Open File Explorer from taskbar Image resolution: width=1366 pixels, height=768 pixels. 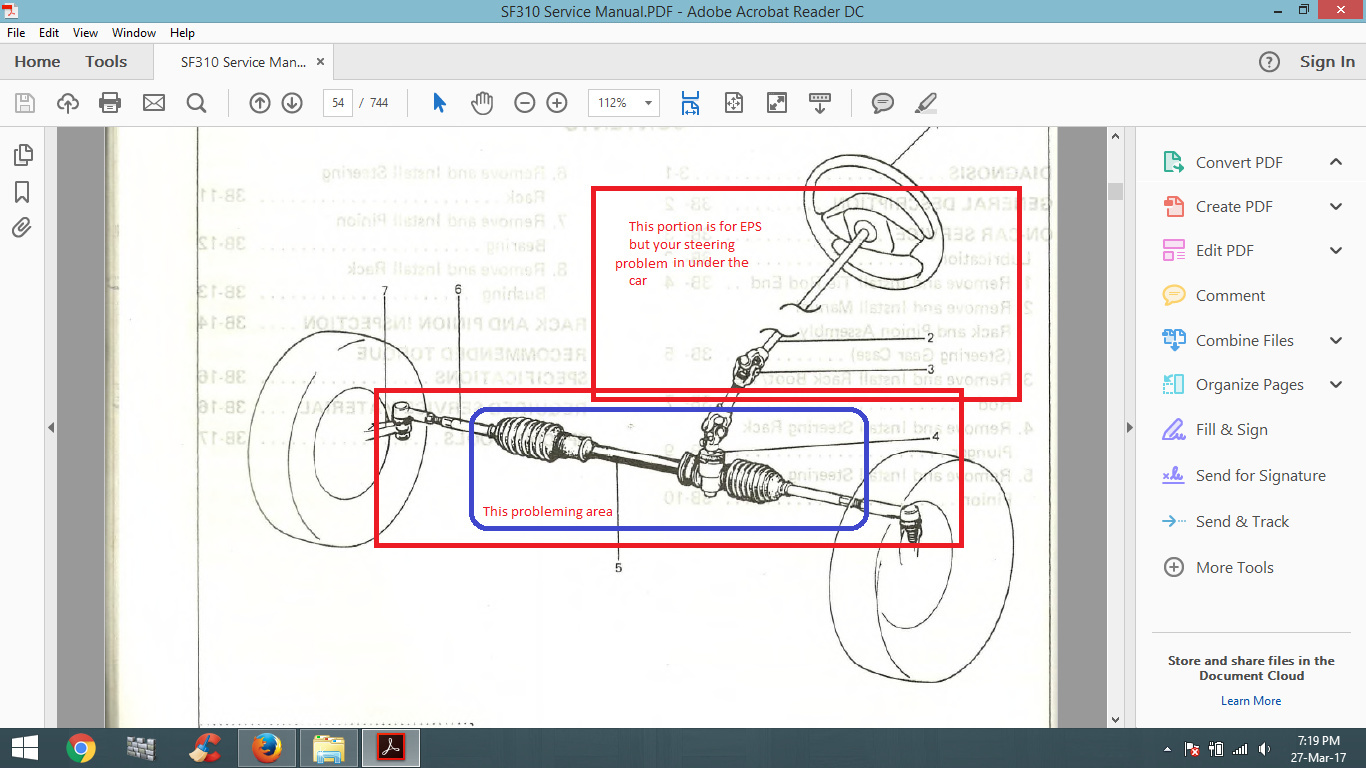329,748
